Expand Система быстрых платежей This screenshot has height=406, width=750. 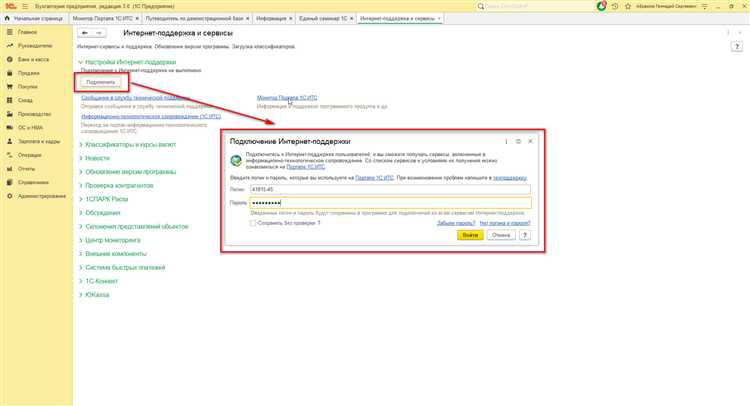click(80, 268)
